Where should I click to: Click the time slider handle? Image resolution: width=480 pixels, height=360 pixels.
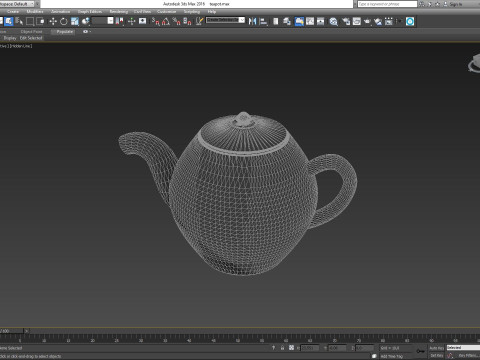pos(12,331)
